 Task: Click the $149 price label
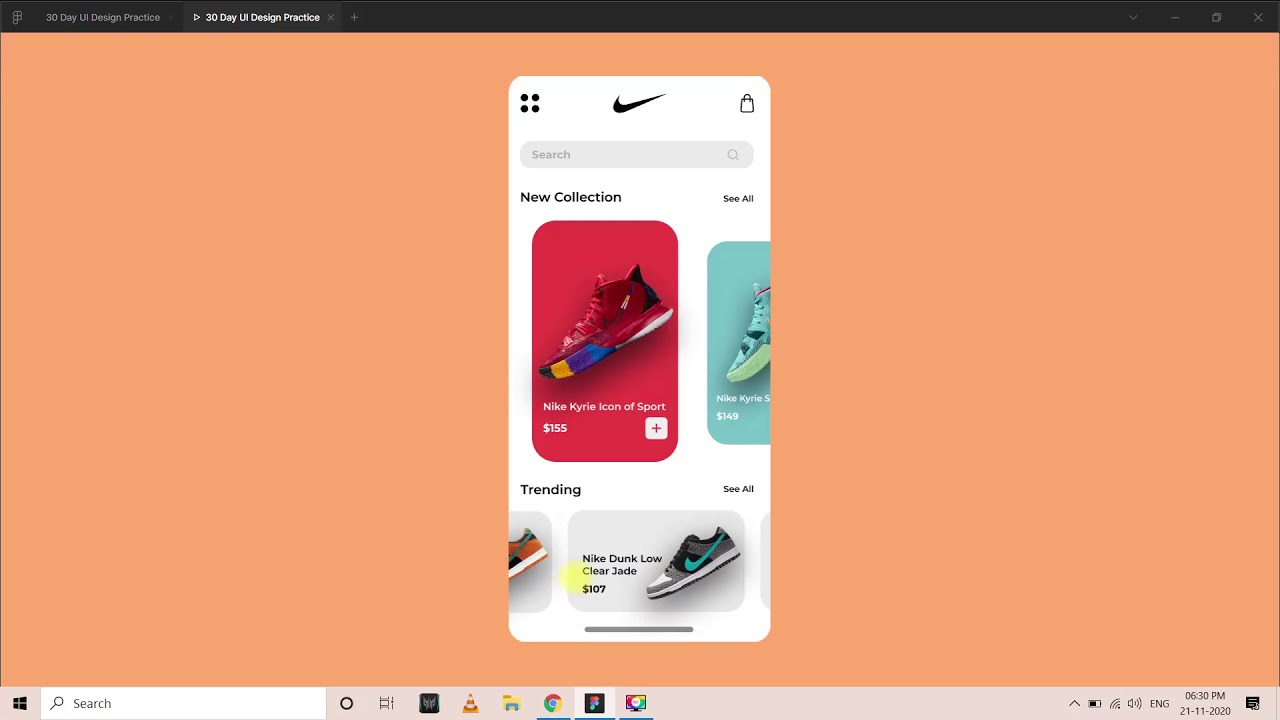coord(727,416)
